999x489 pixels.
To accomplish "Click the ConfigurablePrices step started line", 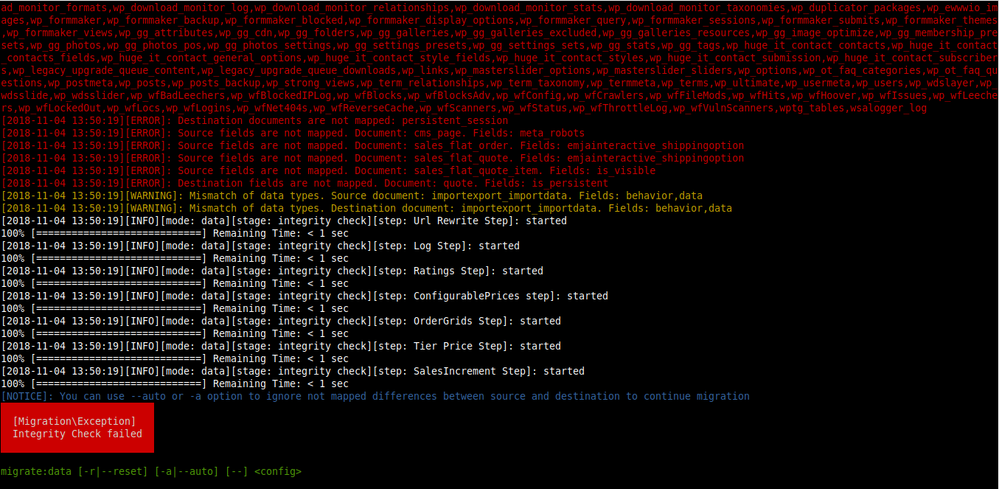I will click(x=305, y=295).
